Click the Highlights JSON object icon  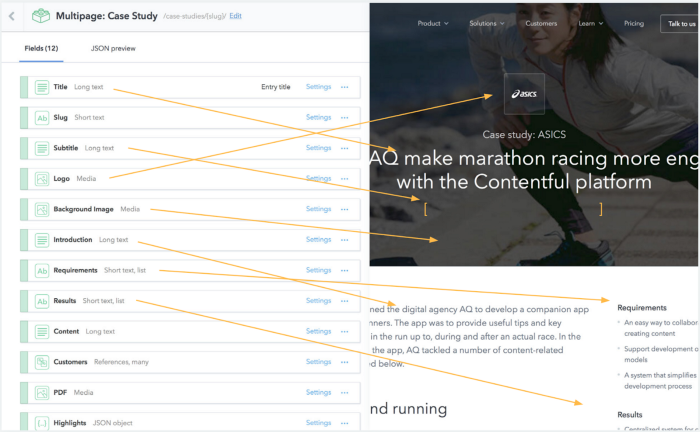tap(42, 423)
